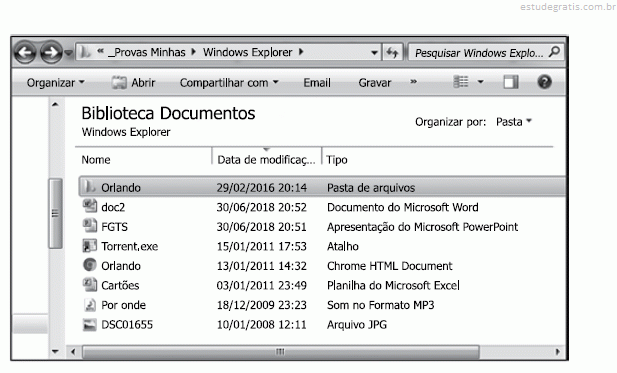This screenshot has width=617, height=373.
Task: Click the file name FGTS
Action: tap(115, 227)
